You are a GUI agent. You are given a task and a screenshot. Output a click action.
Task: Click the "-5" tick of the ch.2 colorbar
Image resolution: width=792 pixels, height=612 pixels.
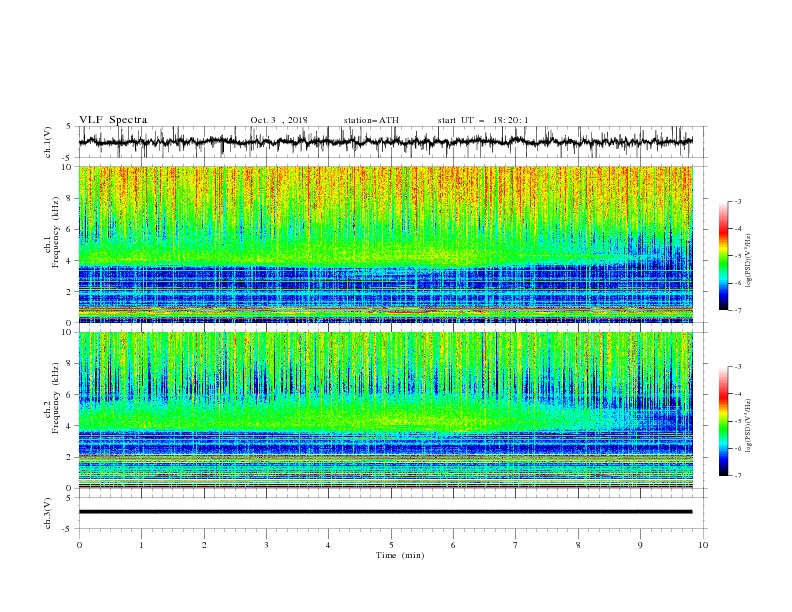(x=738, y=421)
